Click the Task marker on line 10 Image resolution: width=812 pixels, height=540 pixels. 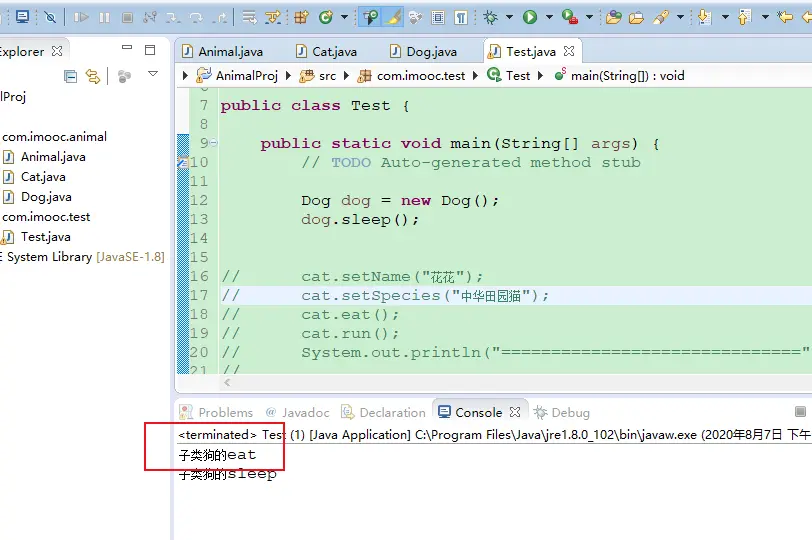pyautogui.click(x=182, y=162)
